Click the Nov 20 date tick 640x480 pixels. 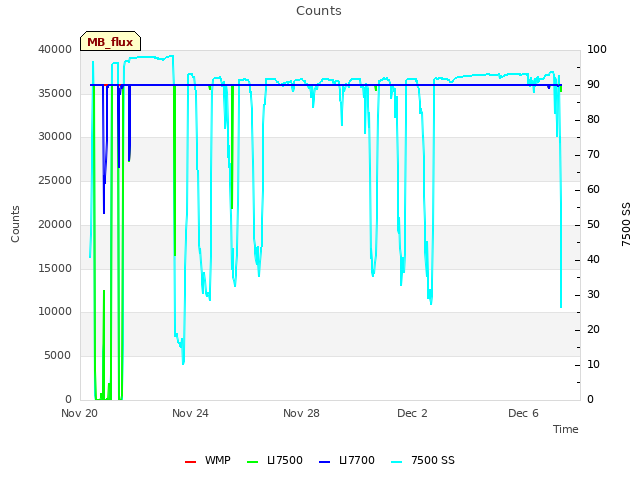[x=80, y=413]
